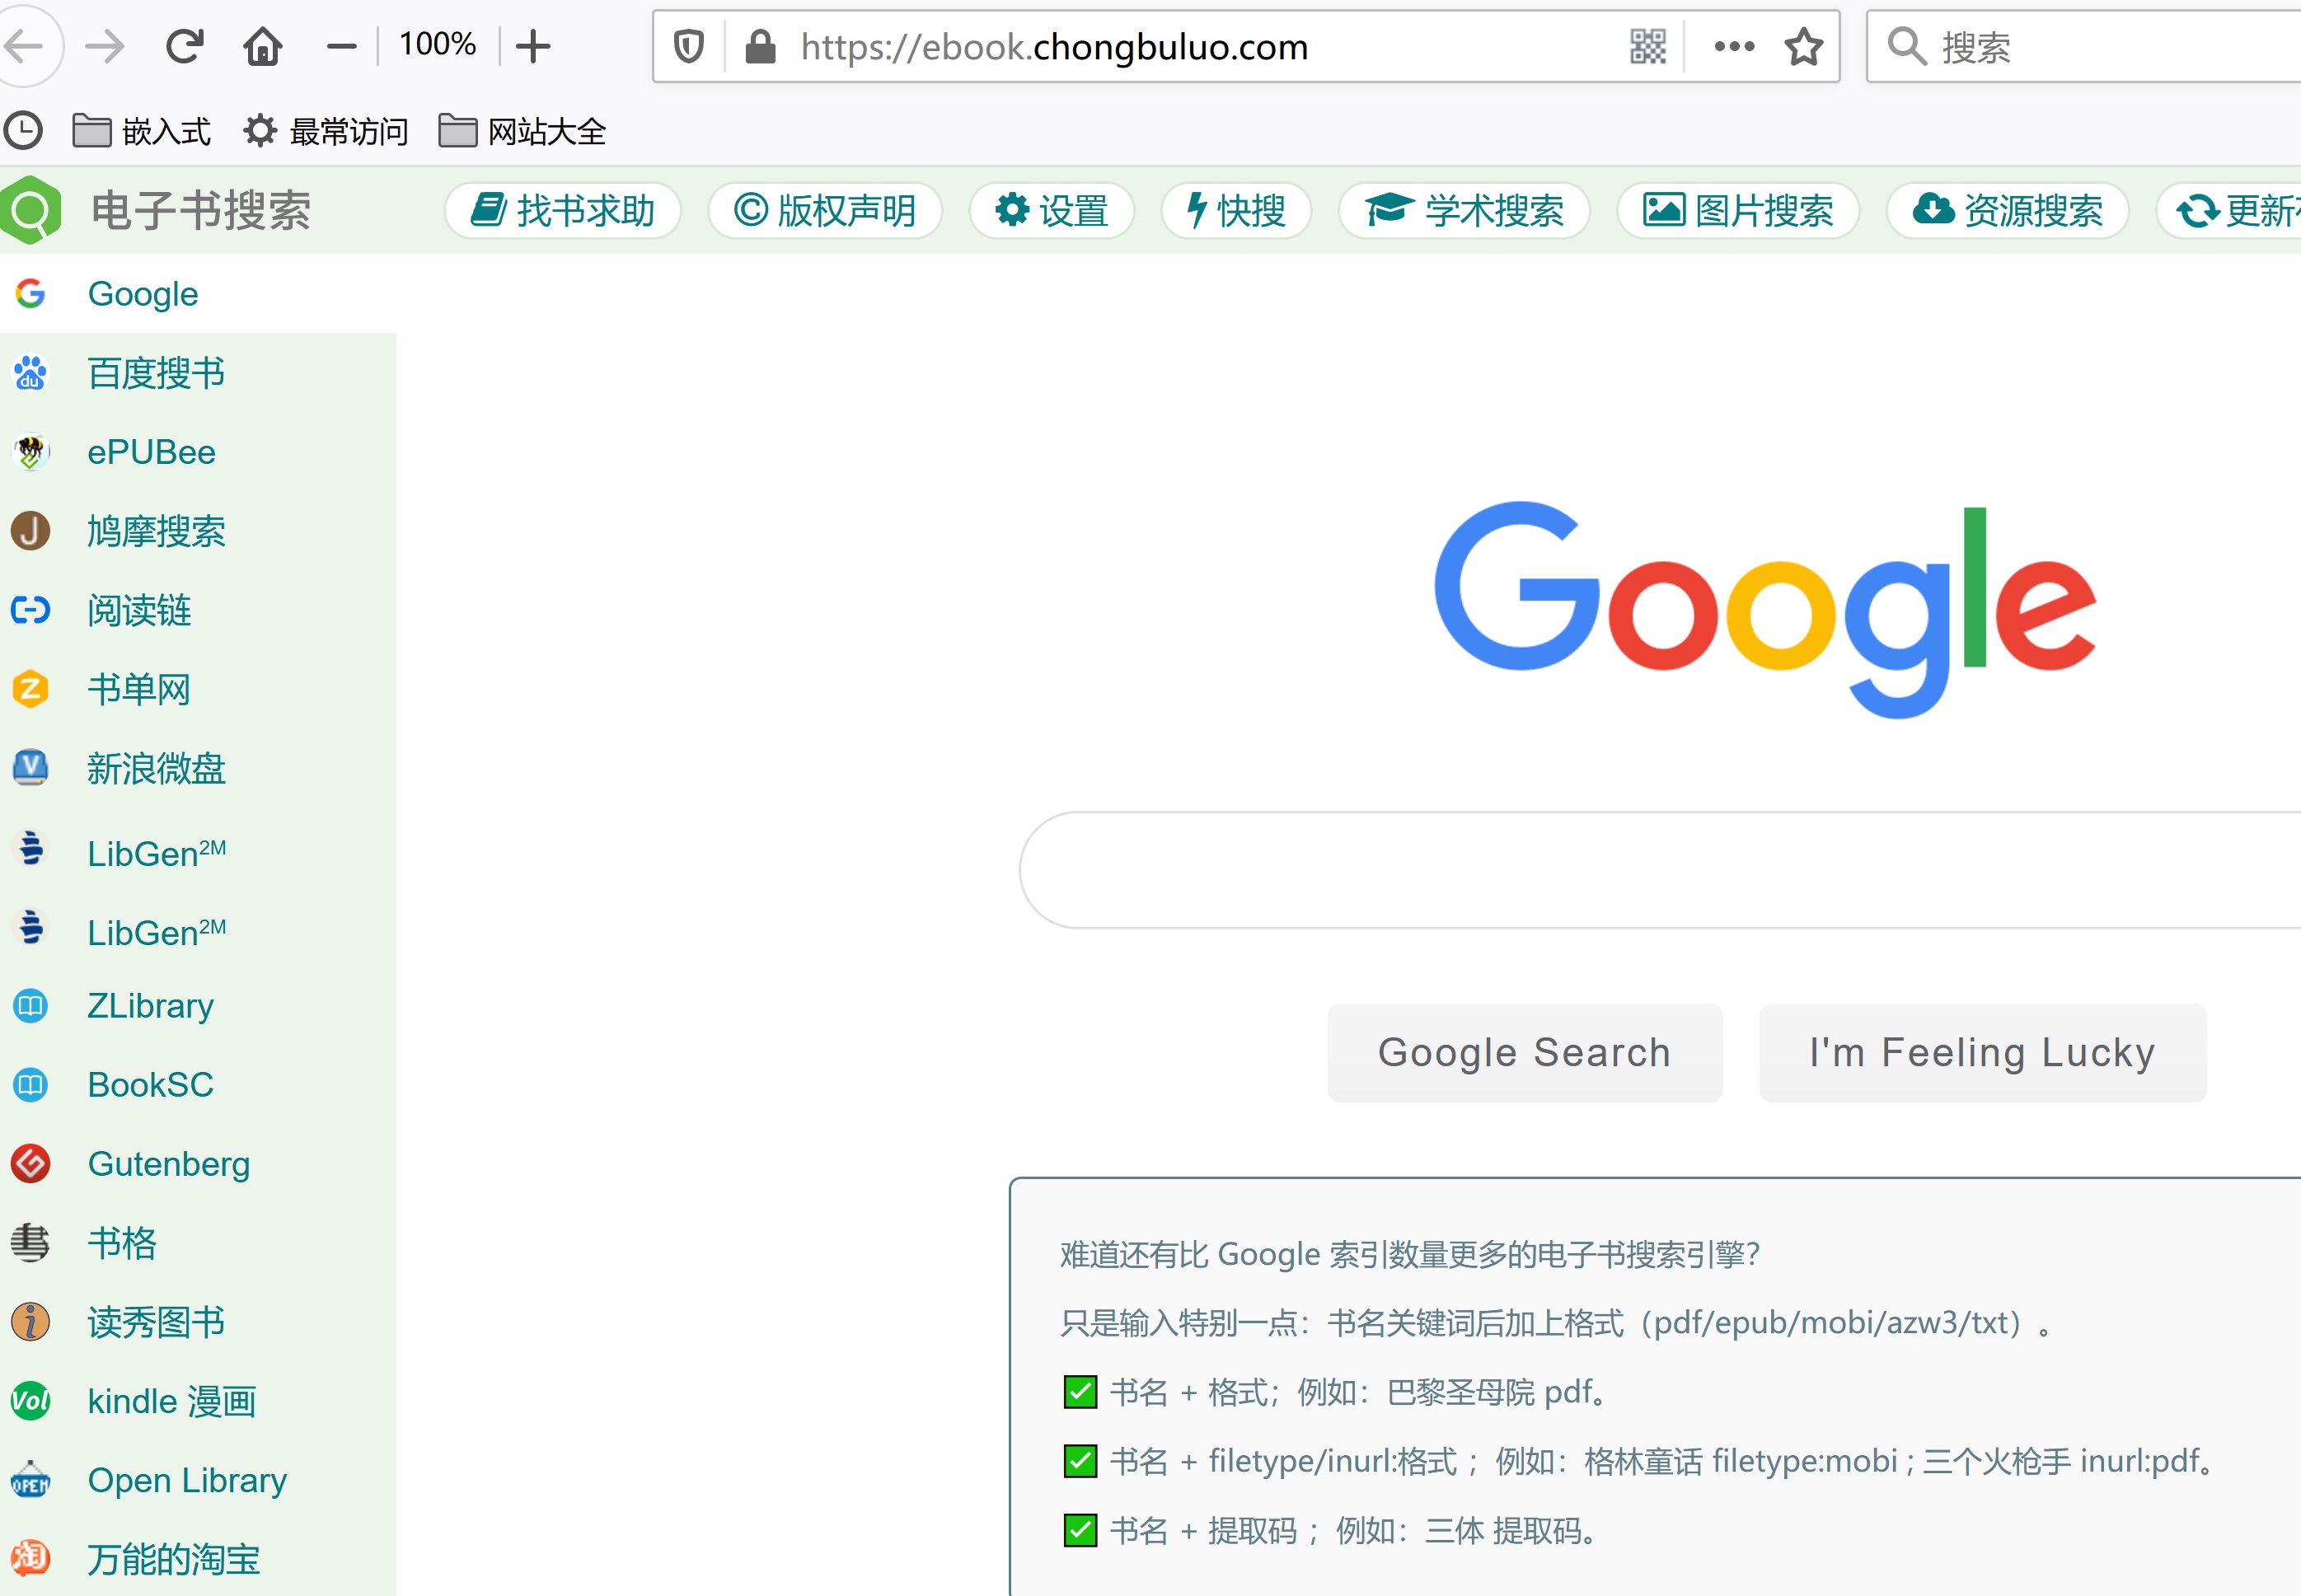The width and height of the screenshot is (2301, 1596).
Task: Click the Google Search button
Action: point(1524,1053)
